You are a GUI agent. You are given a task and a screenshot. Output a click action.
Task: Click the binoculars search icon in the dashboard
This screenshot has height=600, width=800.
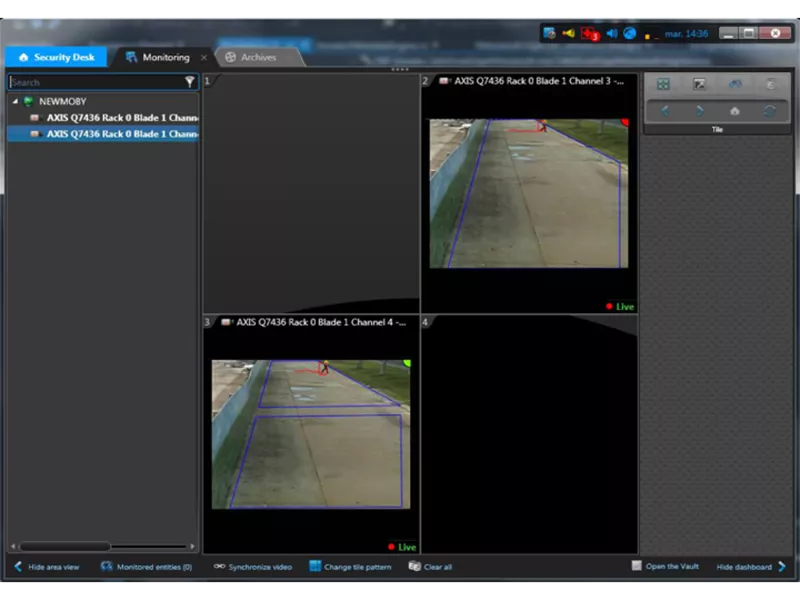tap(734, 83)
